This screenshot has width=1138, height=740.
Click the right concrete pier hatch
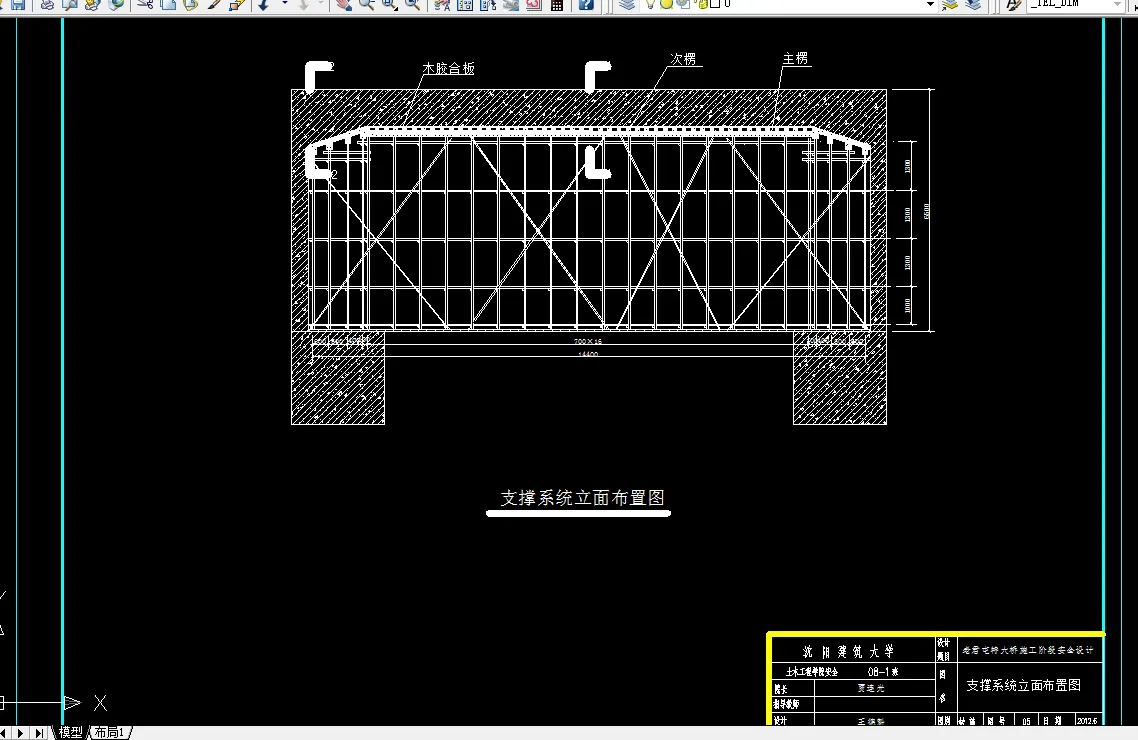[840, 378]
